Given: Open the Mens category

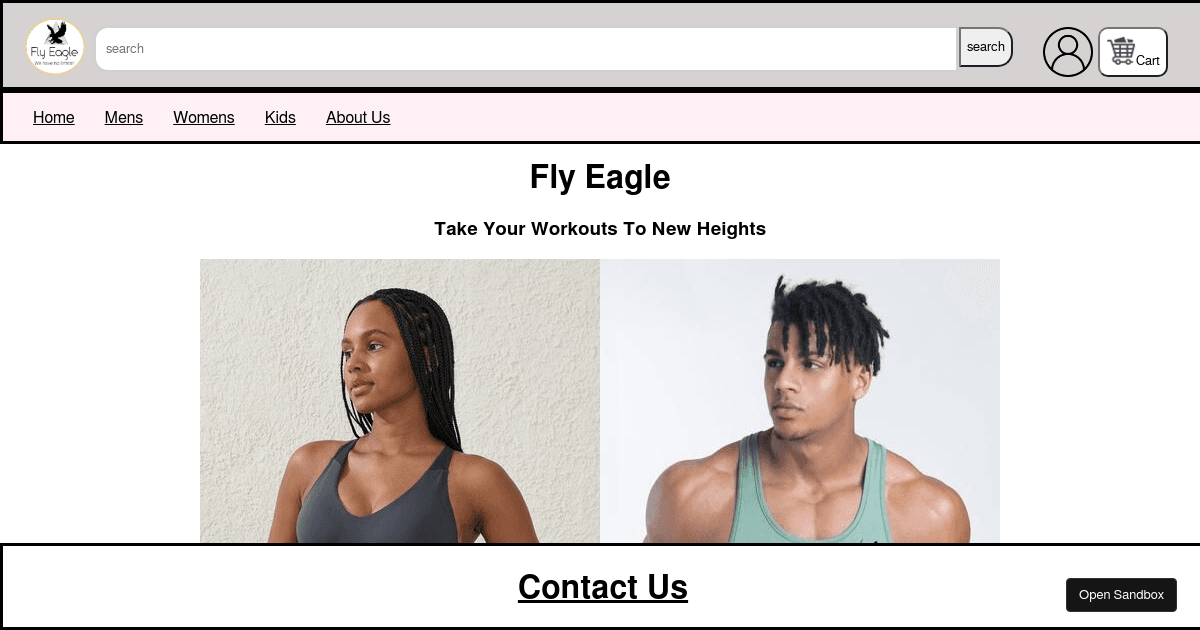Looking at the screenshot, I should pos(124,117).
